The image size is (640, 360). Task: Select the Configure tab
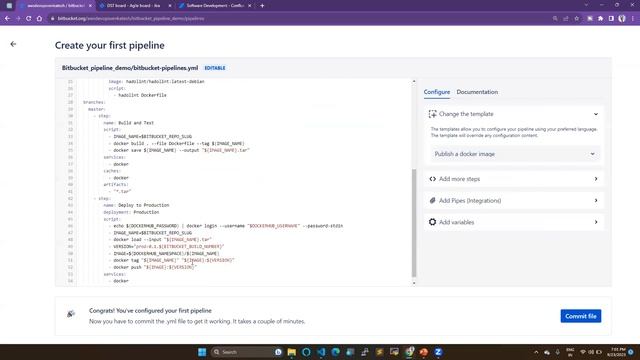(x=437, y=92)
